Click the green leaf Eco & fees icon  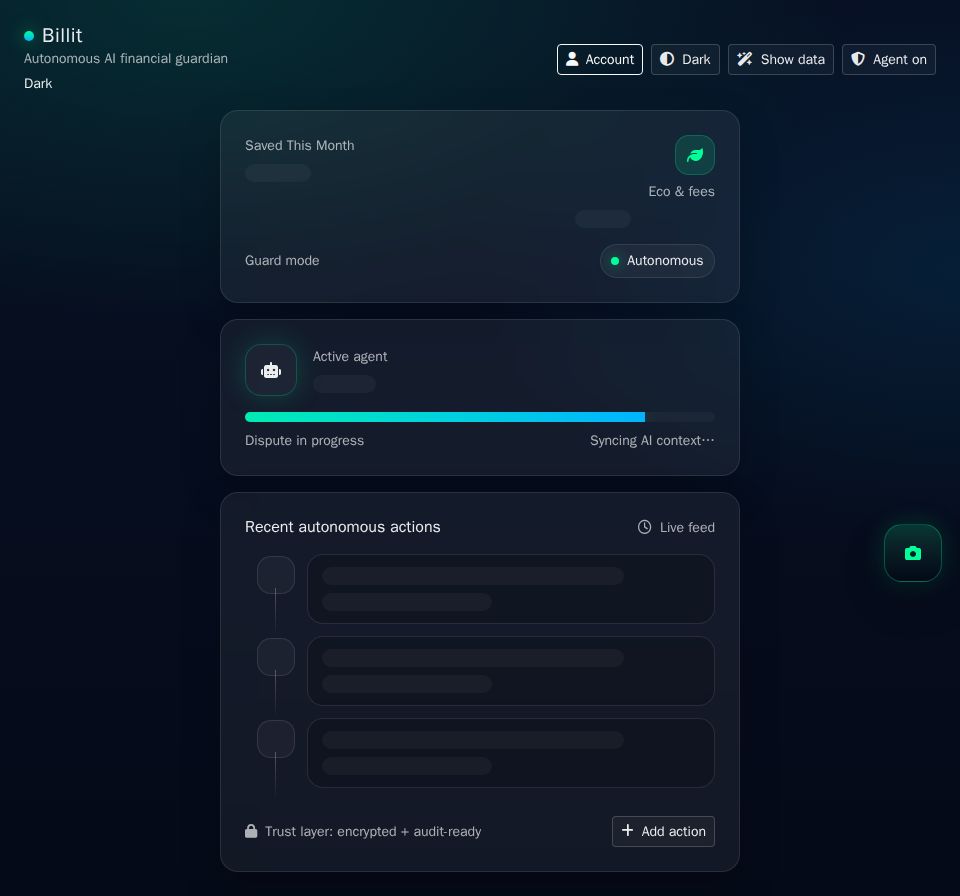tap(695, 155)
